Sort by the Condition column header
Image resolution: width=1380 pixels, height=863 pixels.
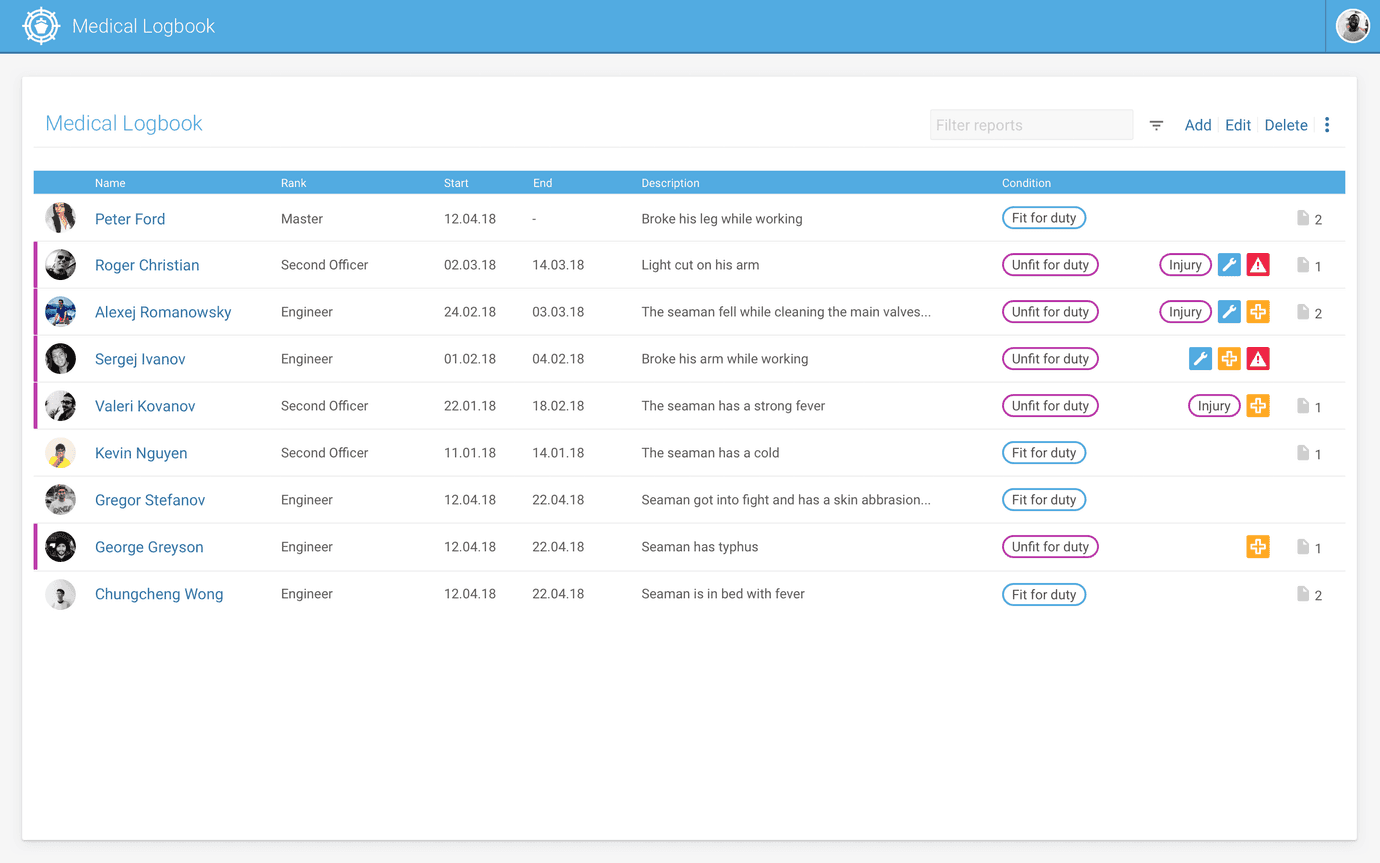point(1026,183)
